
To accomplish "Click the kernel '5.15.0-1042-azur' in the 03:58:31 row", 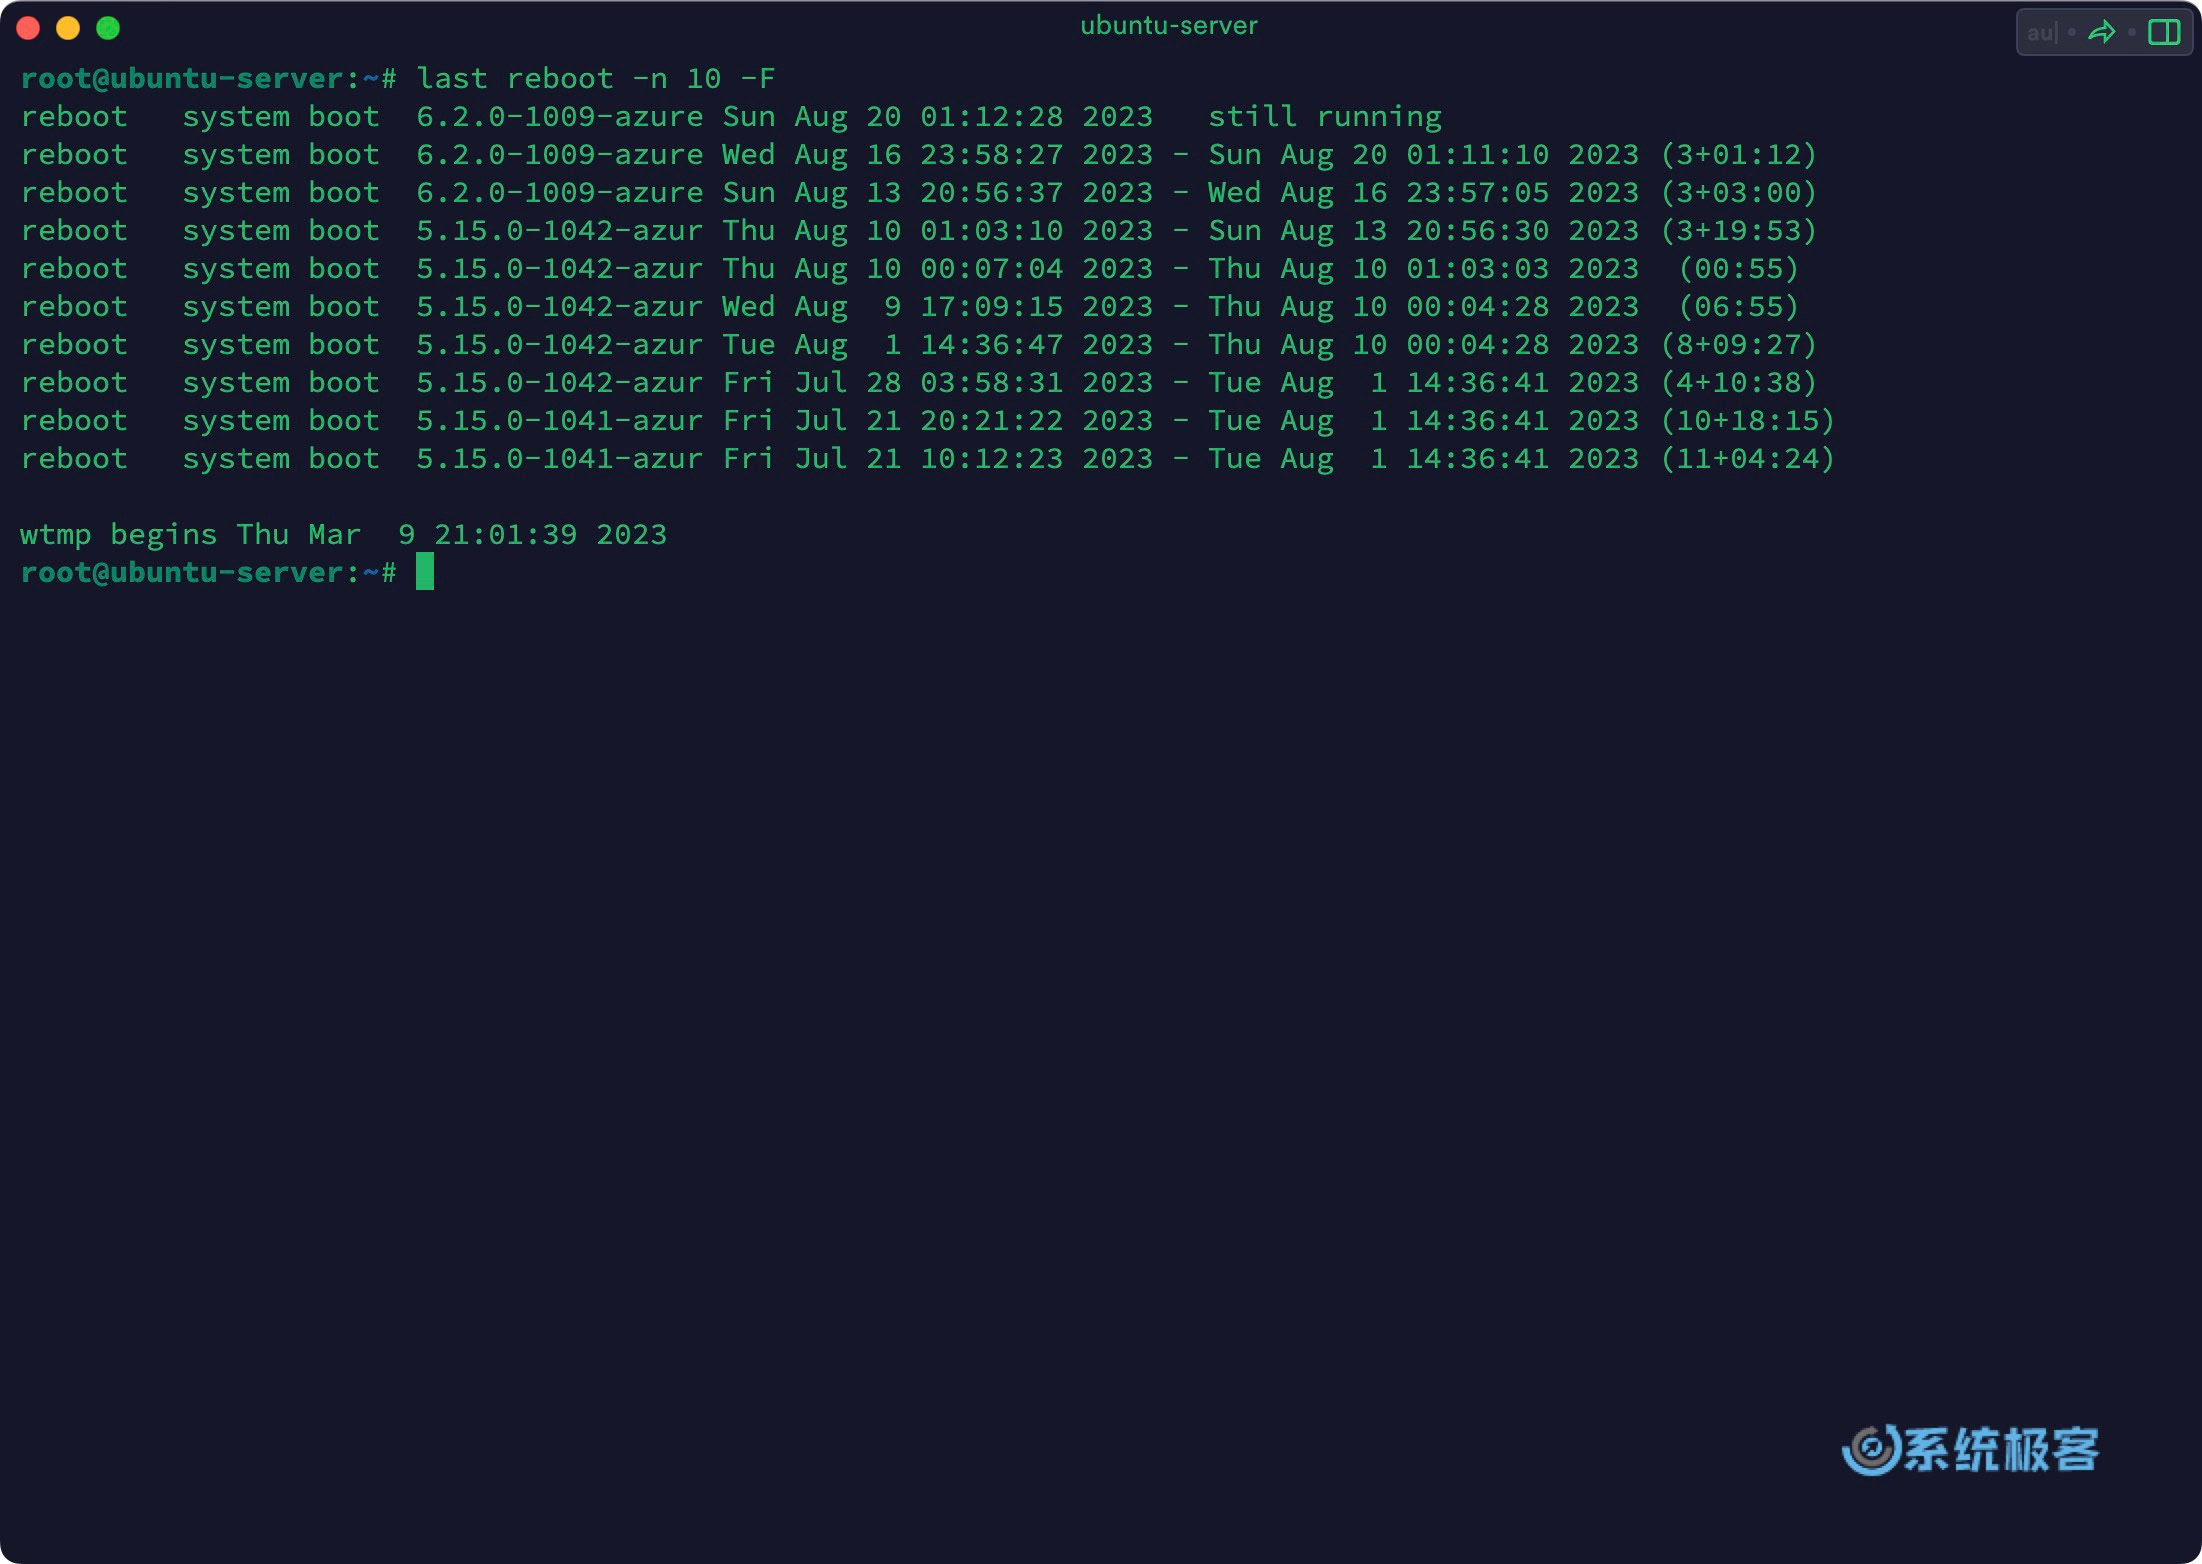I will (559, 382).
